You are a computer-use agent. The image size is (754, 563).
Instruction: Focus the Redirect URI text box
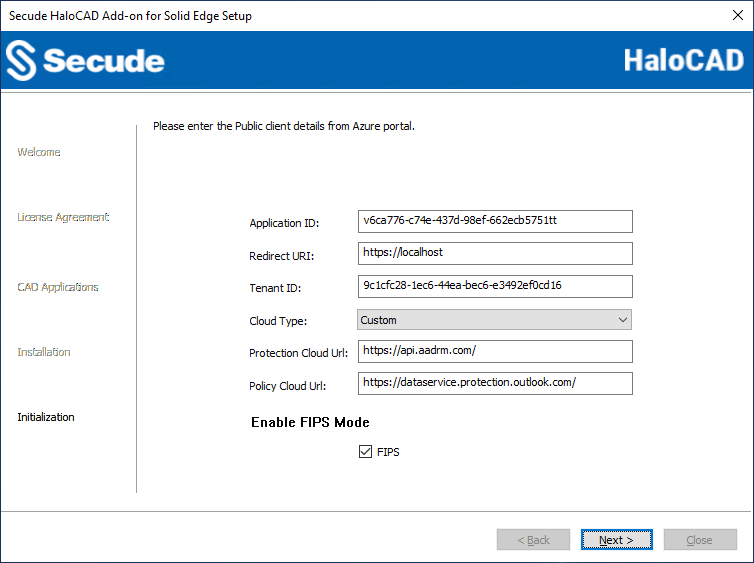pos(495,253)
